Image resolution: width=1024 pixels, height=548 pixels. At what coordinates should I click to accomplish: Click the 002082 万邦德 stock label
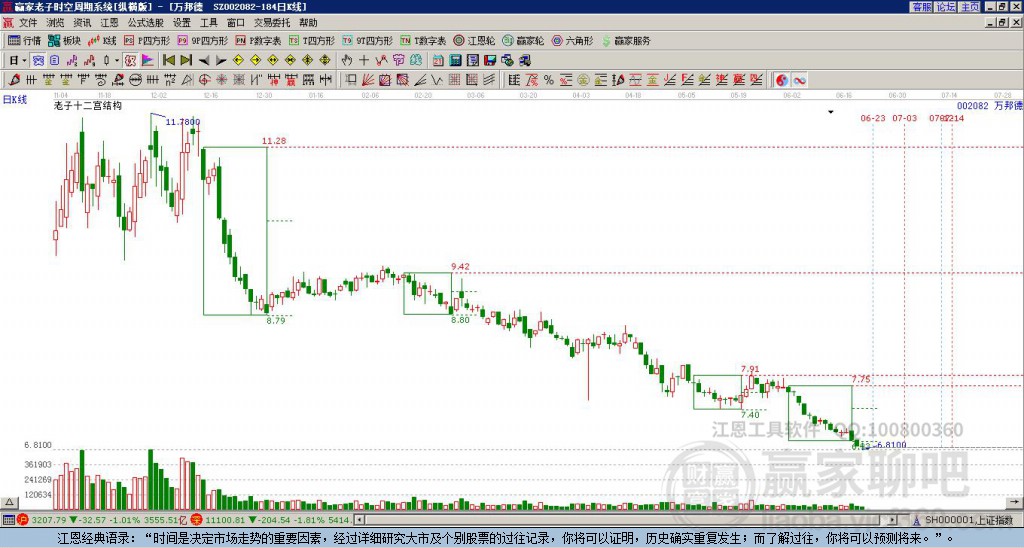(989, 105)
